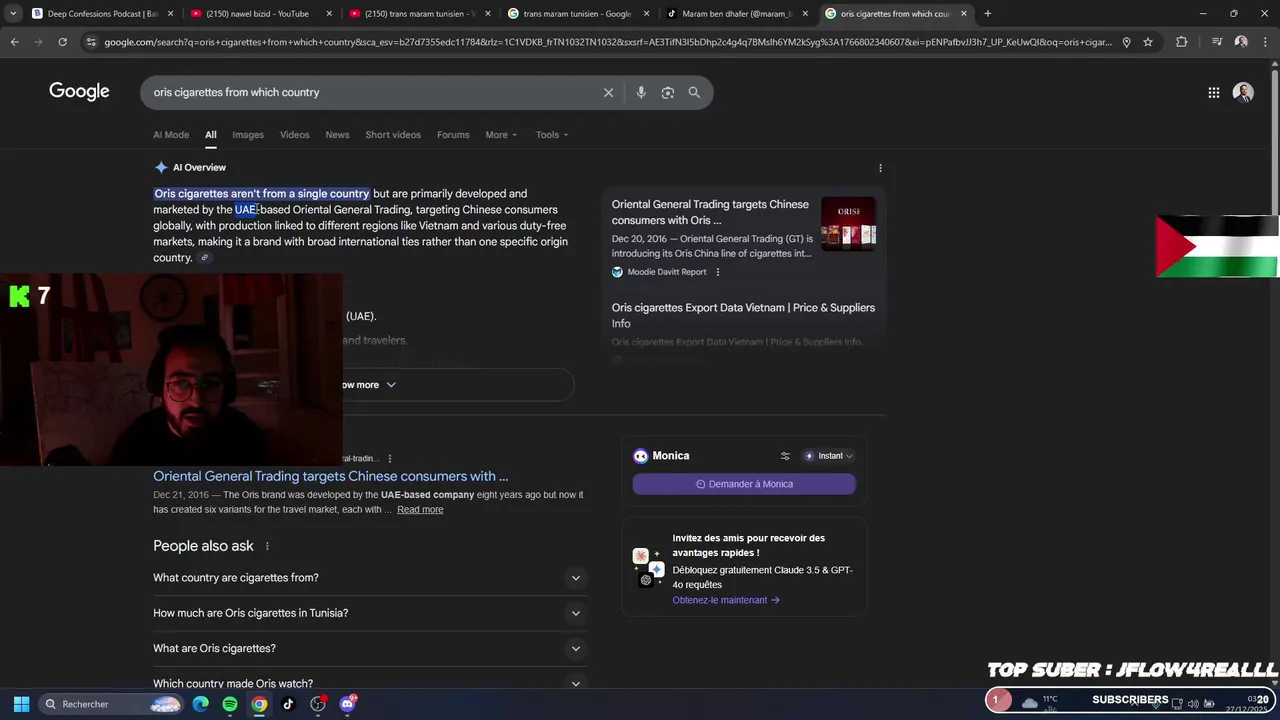Click the browser address bar URL
This screenshot has height=720, width=1280.
click(x=607, y=42)
